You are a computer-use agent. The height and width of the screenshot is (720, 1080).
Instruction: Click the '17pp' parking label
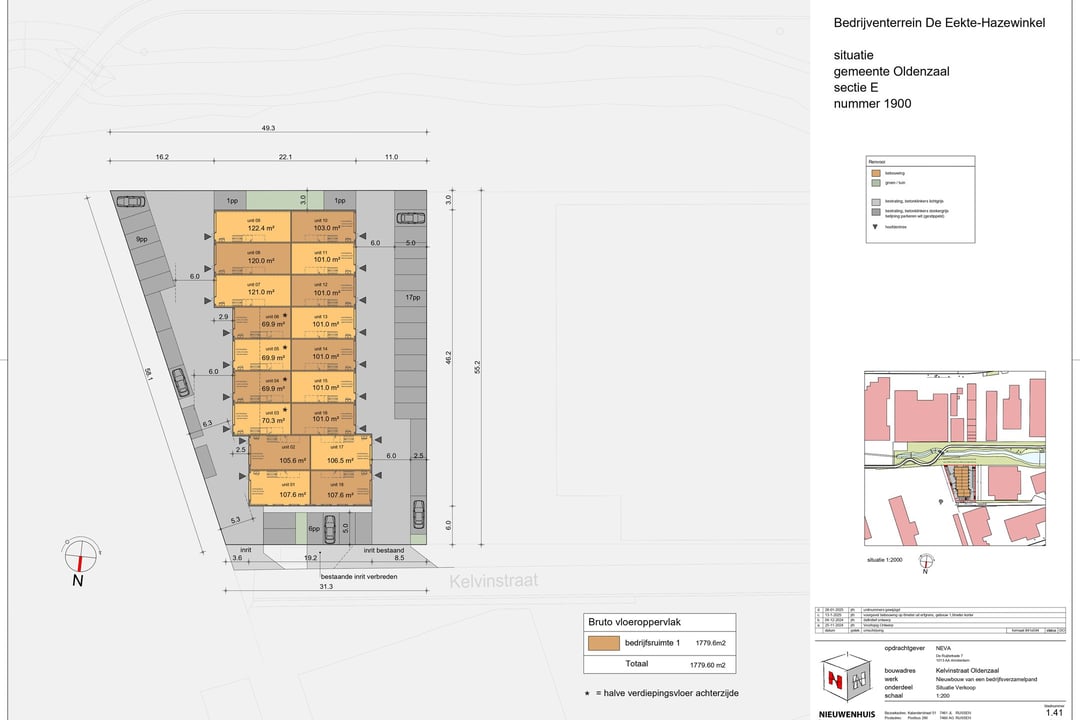tap(413, 298)
